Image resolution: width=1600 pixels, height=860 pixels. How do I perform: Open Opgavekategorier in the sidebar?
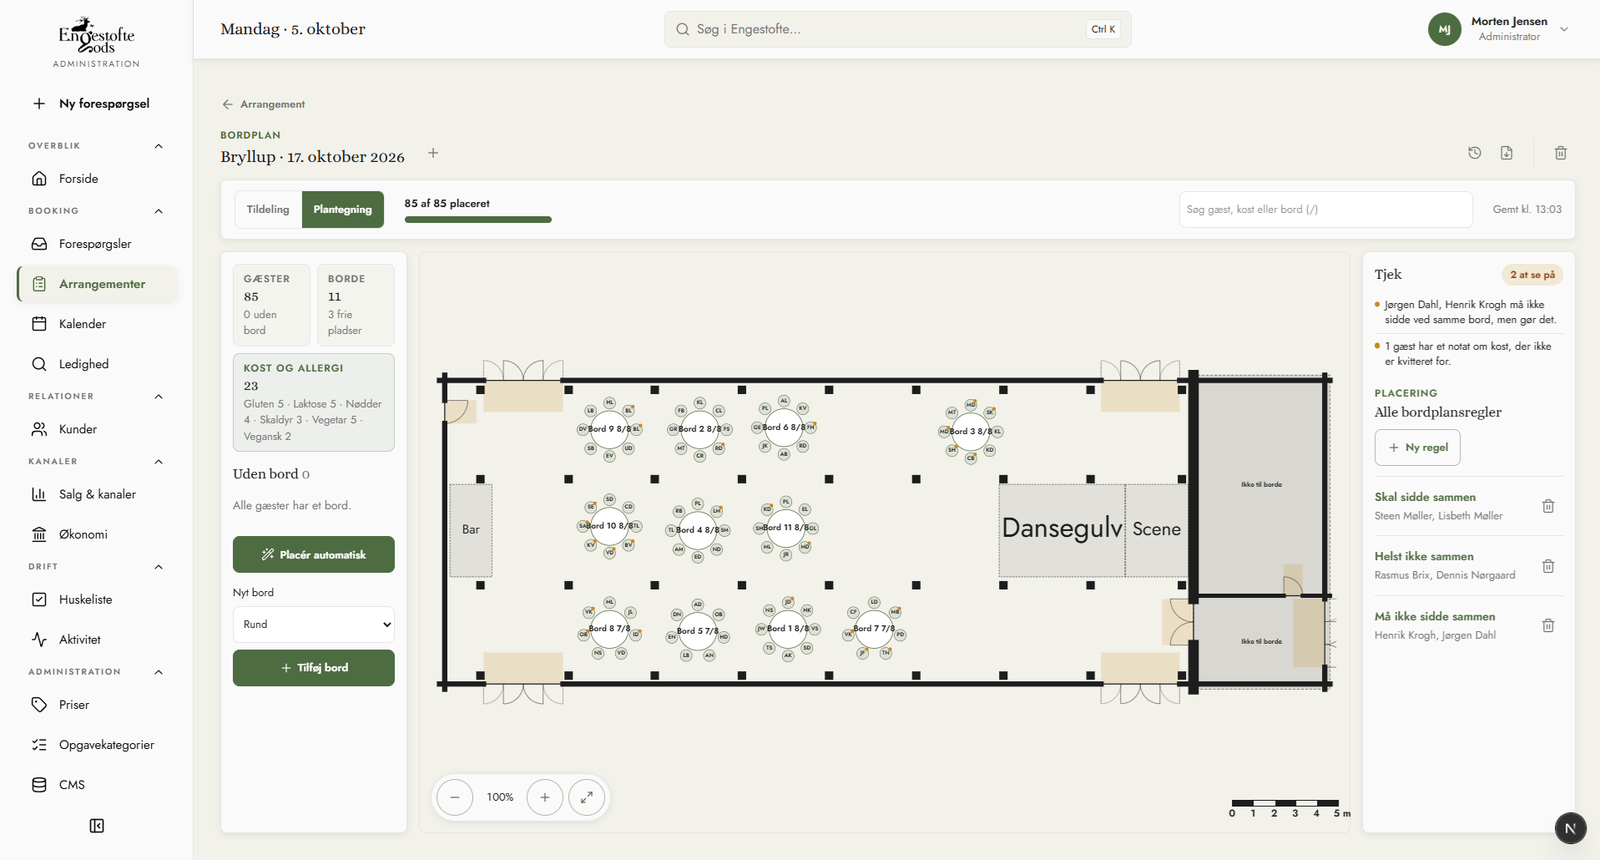click(x=97, y=745)
